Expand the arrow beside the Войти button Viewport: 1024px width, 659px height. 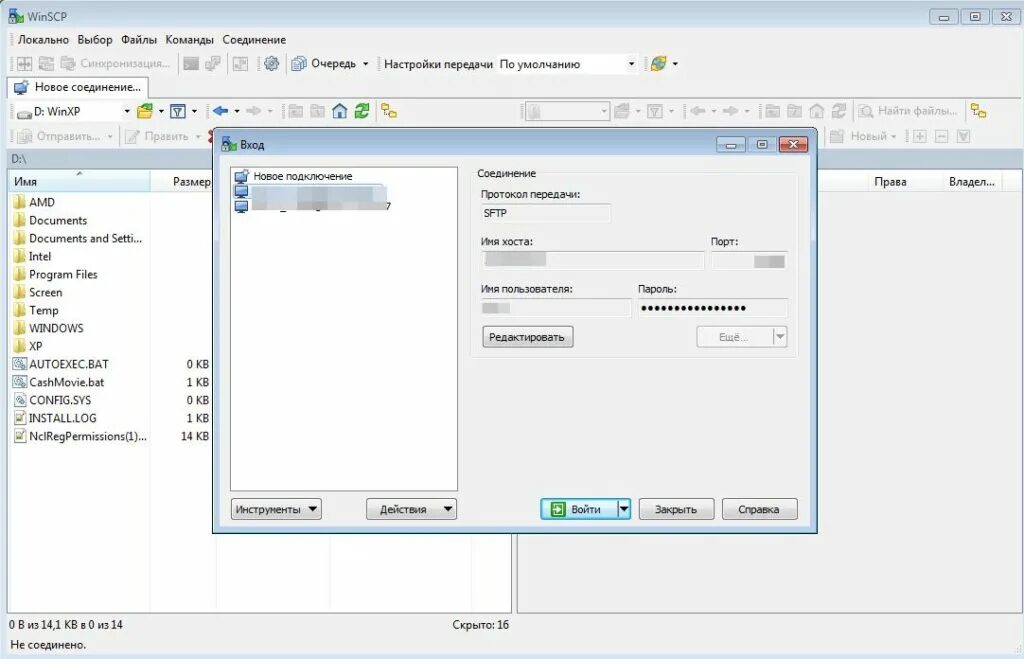point(624,509)
